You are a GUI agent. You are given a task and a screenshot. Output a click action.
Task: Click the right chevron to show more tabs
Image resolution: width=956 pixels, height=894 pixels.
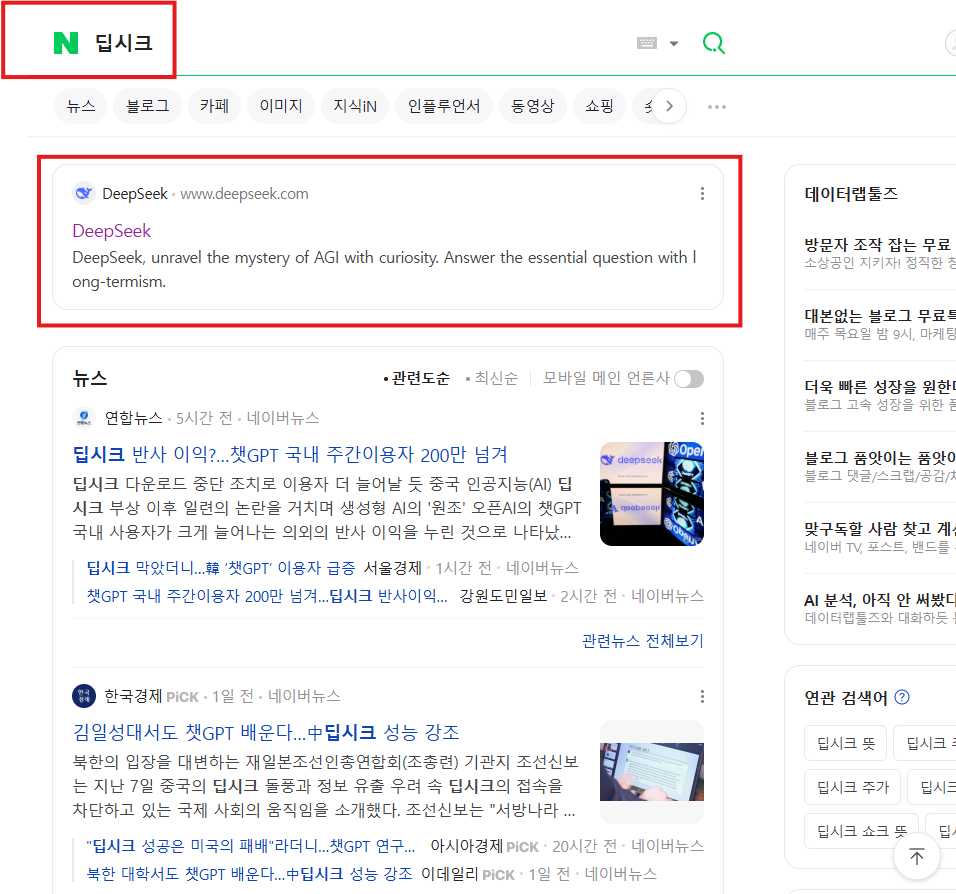[x=669, y=106]
